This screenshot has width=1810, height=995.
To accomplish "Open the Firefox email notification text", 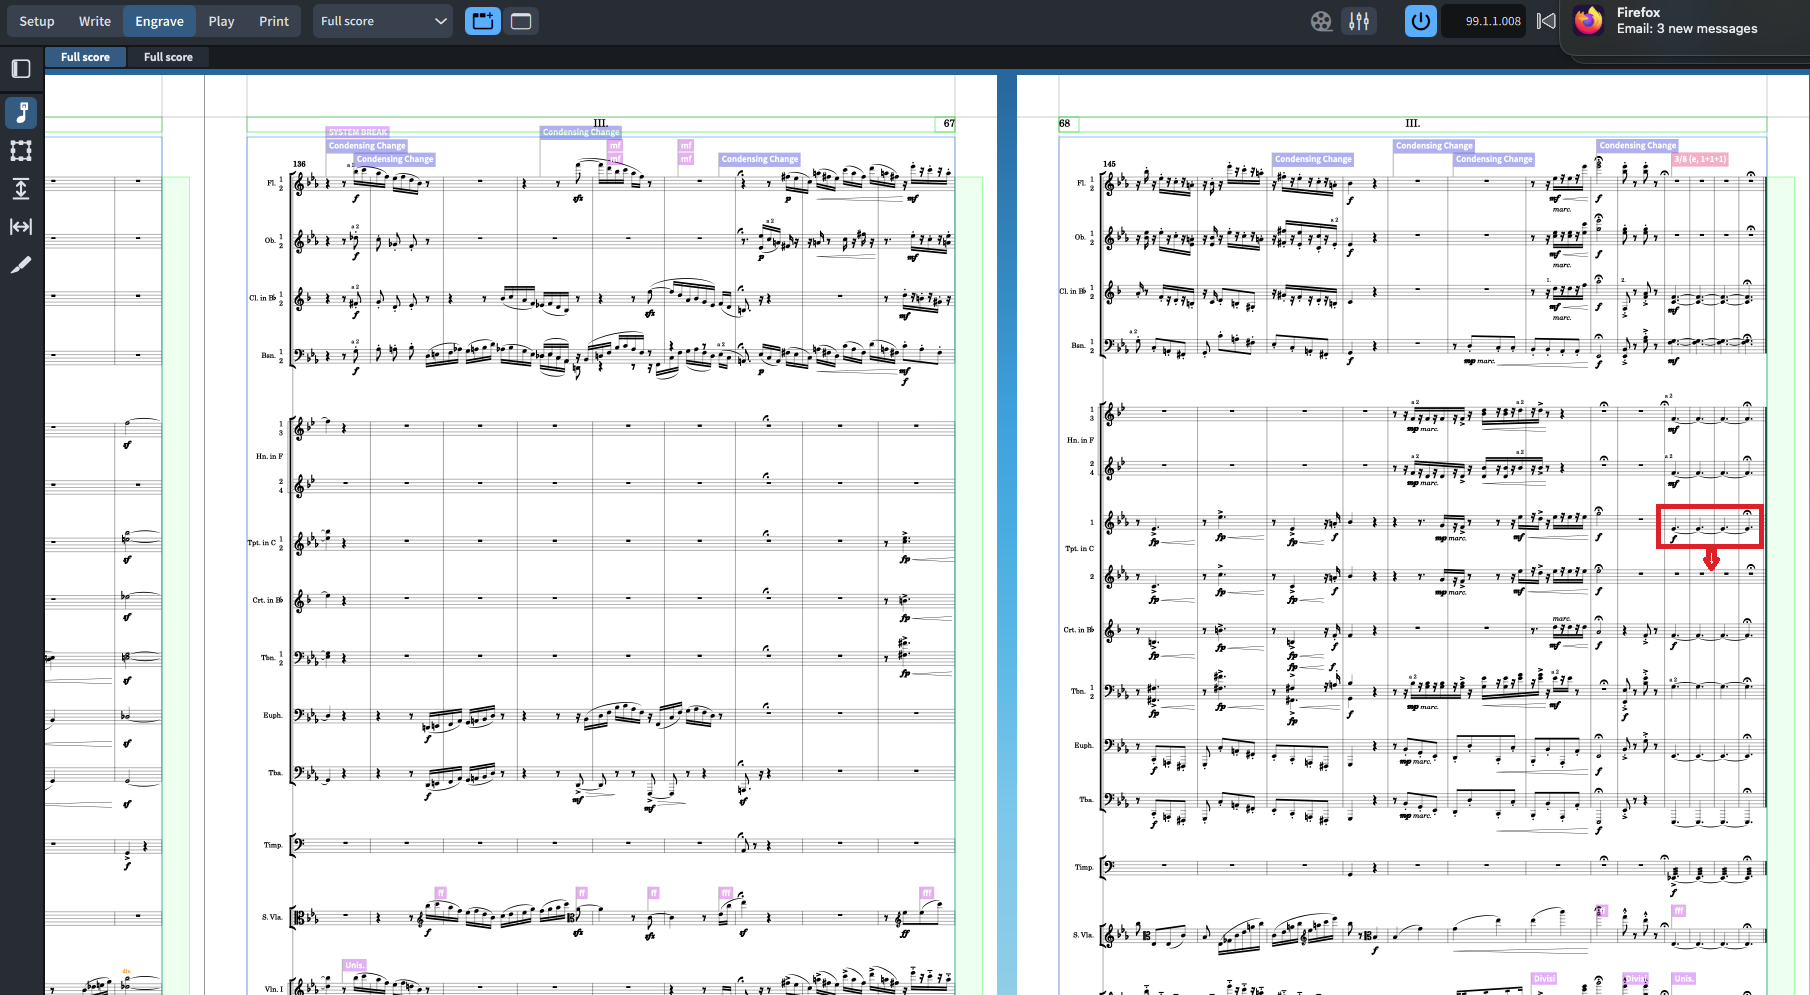I will [1687, 28].
